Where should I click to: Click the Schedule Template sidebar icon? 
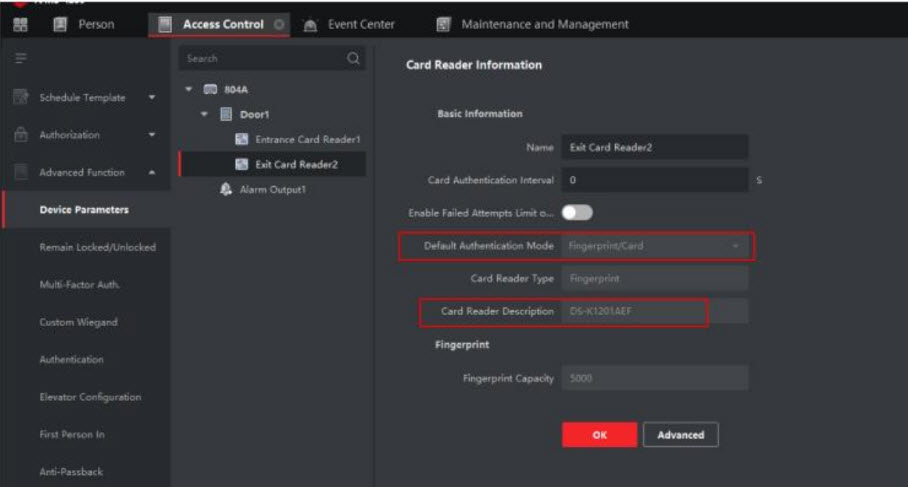18,98
